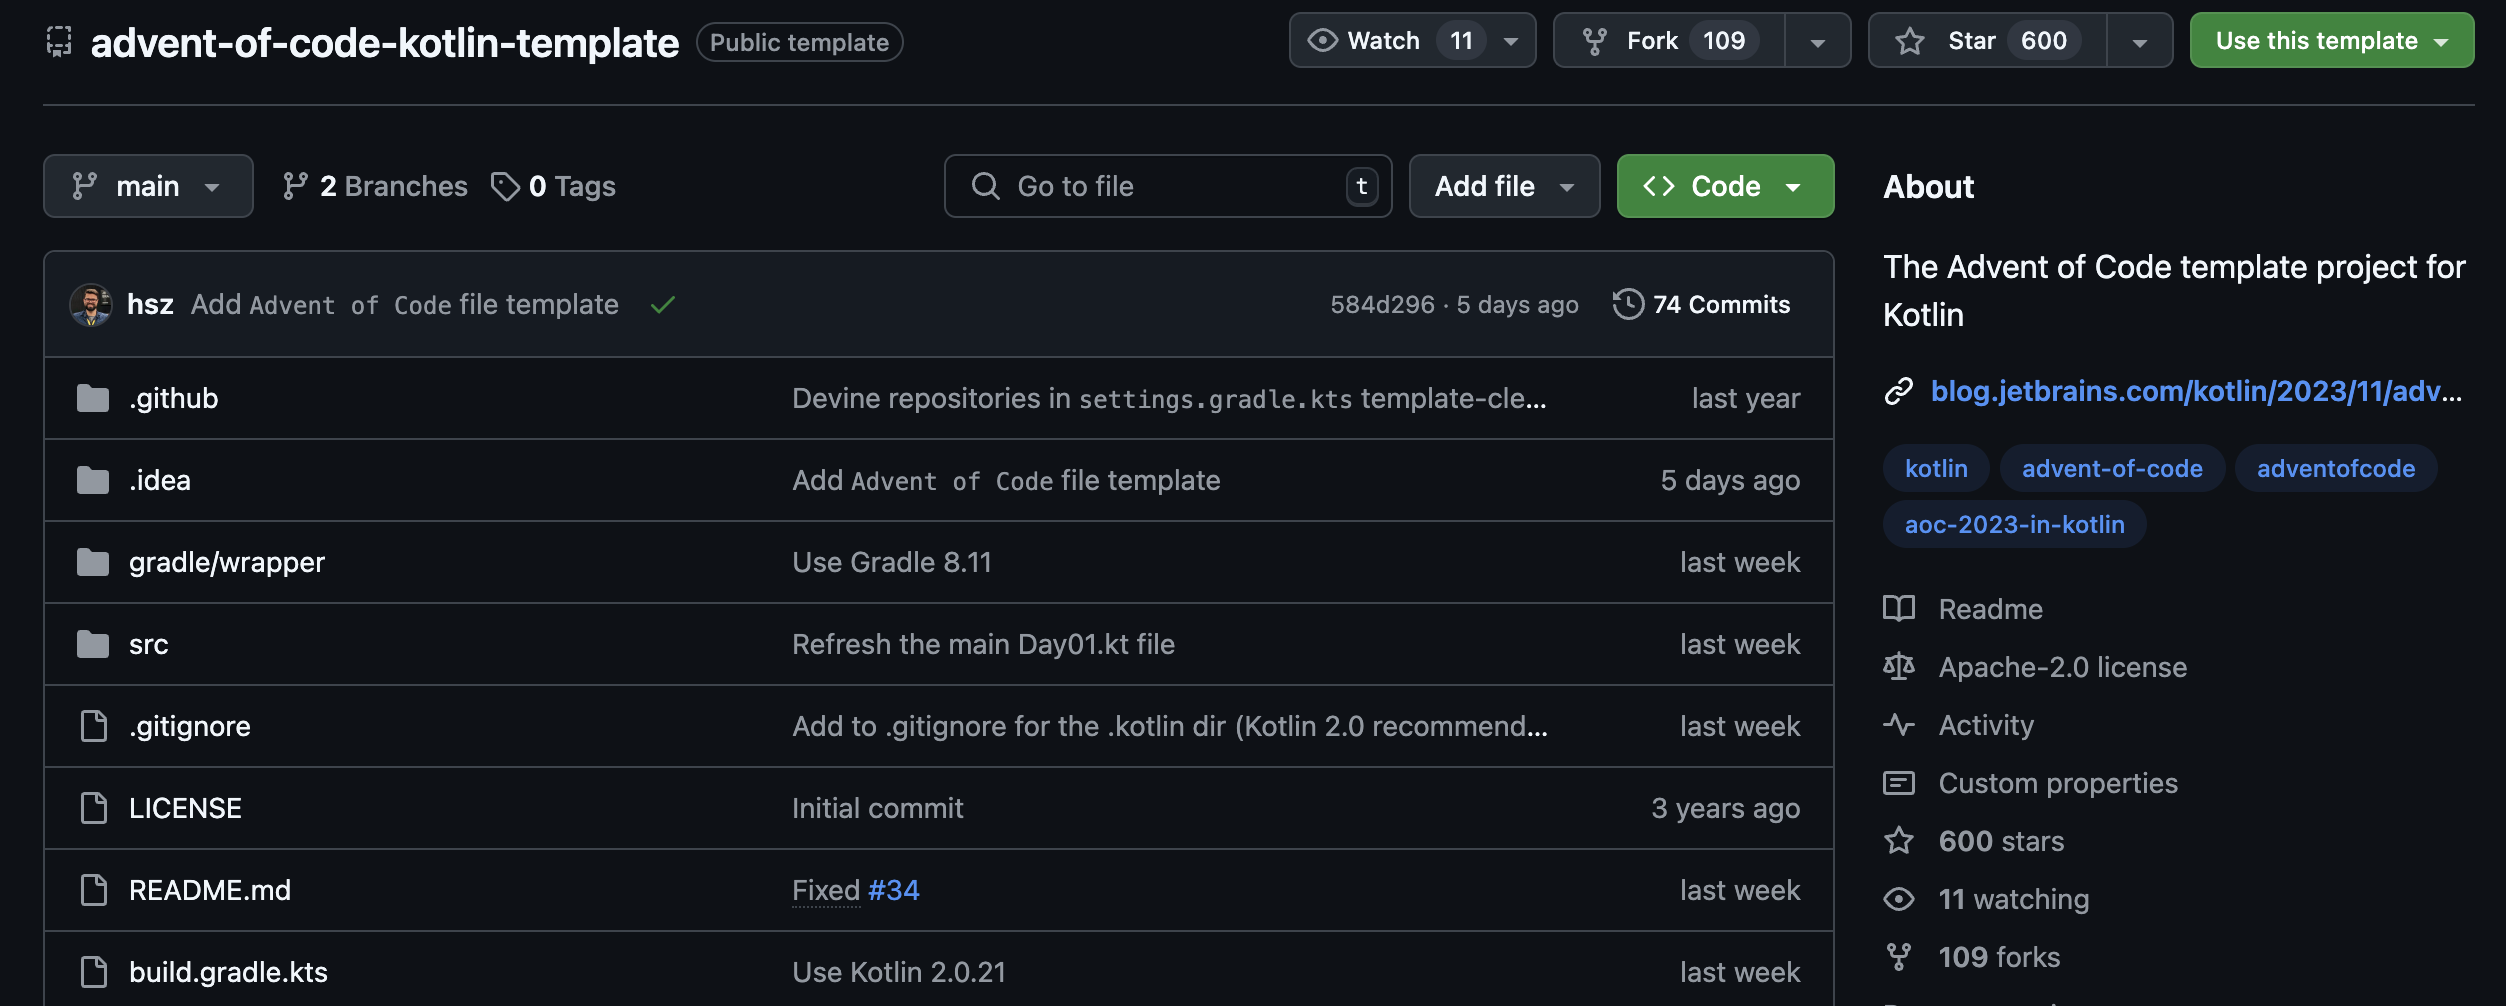The width and height of the screenshot is (2506, 1006).
Task: Open 'Use Gradle 8.11' commit message
Action: [x=891, y=562]
